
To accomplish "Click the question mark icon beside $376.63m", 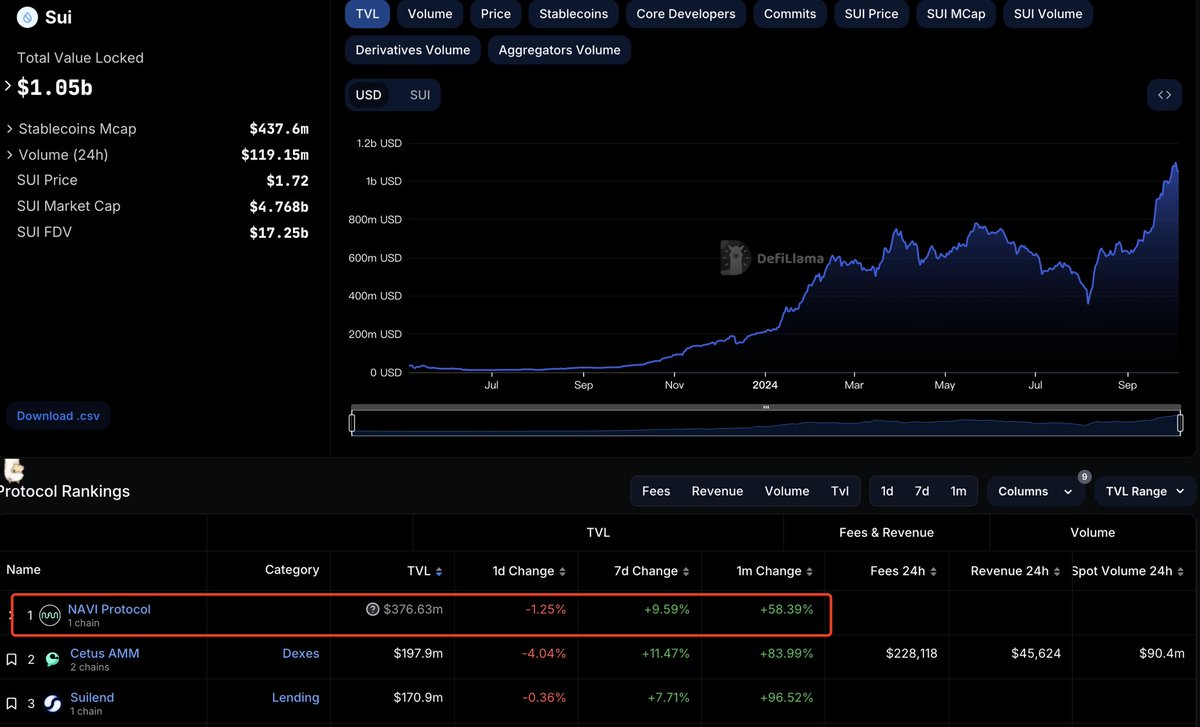I will [373, 609].
